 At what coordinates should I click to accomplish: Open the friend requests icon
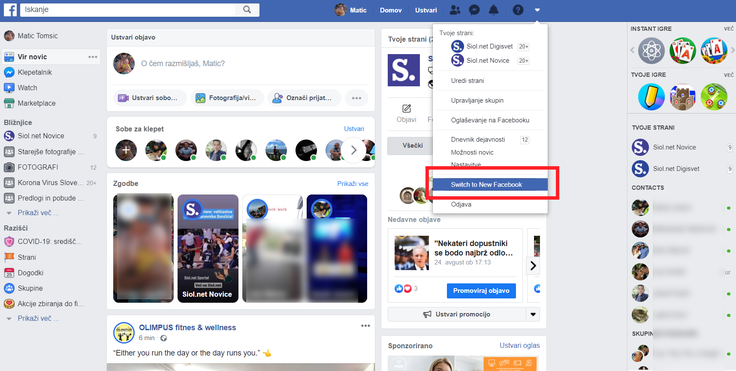pyautogui.click(x=454, y=10)
